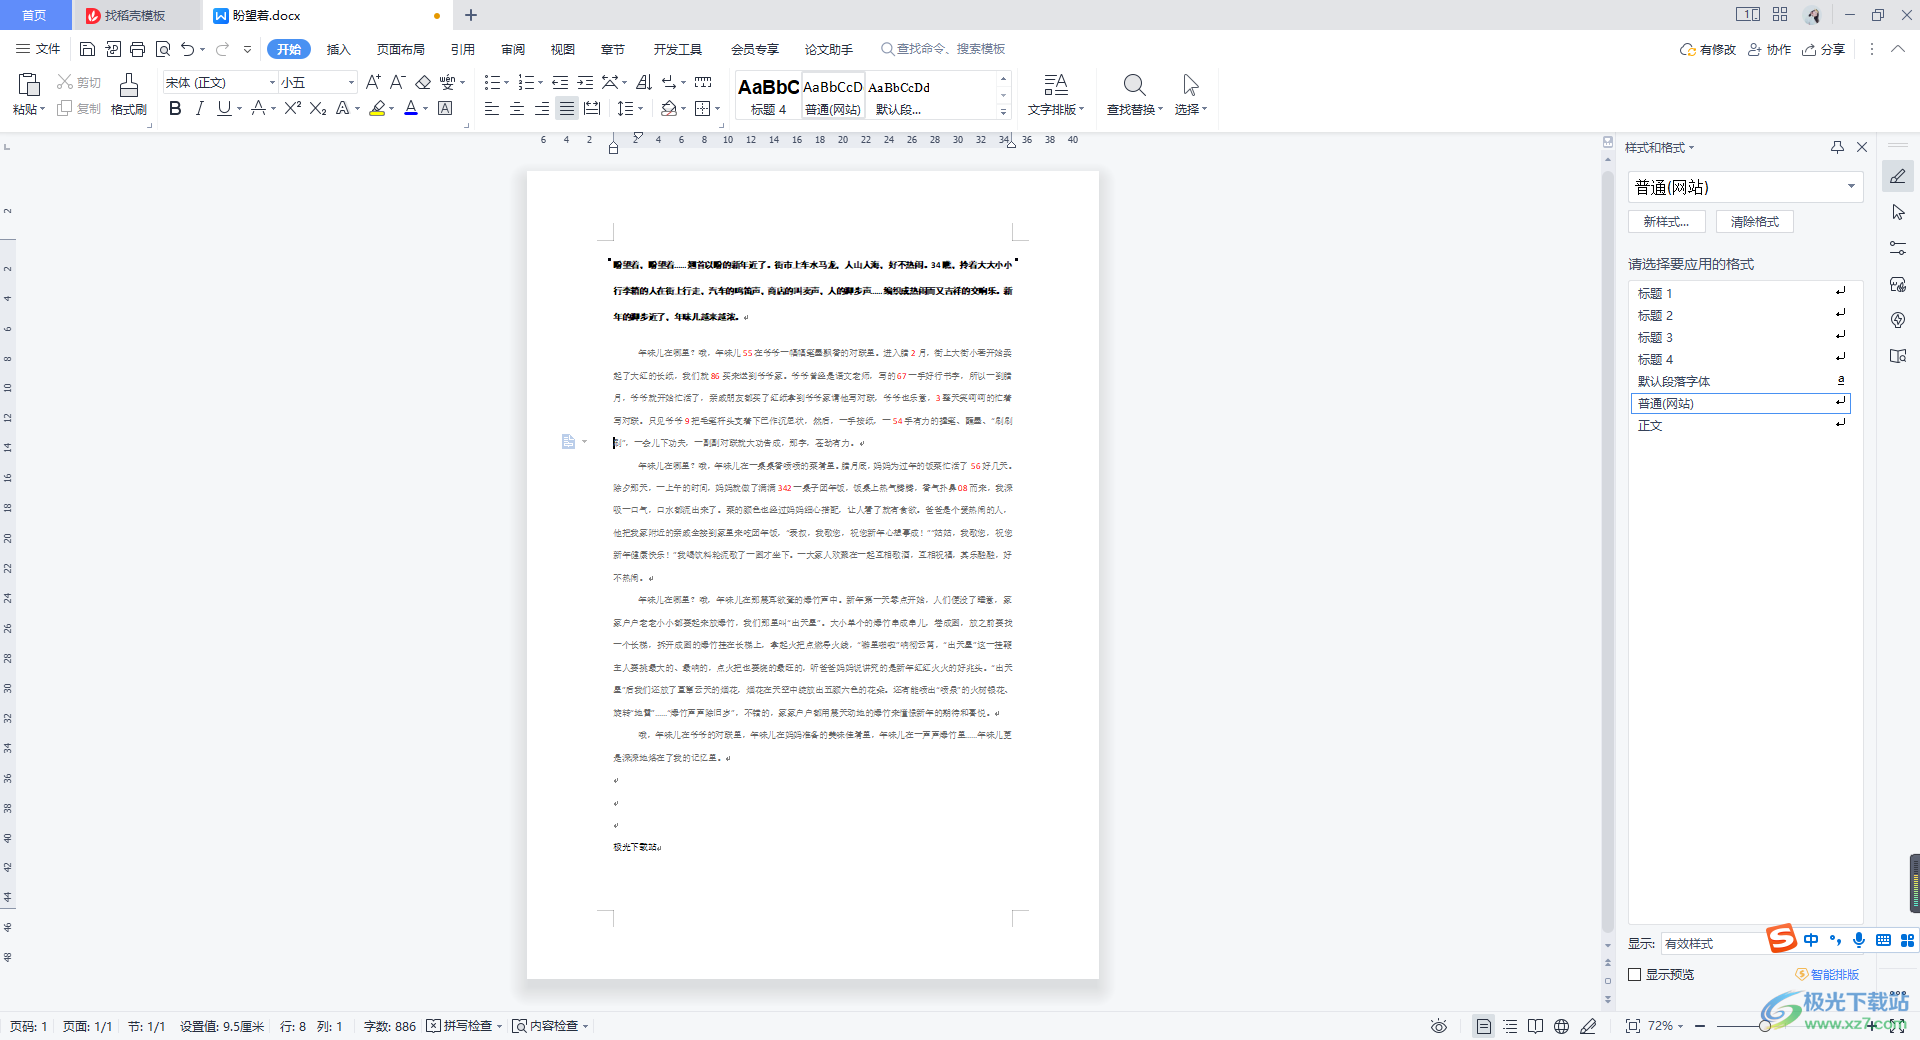1920x1040 pixels.
Task: Align text to the right
Action: [541, 108]
